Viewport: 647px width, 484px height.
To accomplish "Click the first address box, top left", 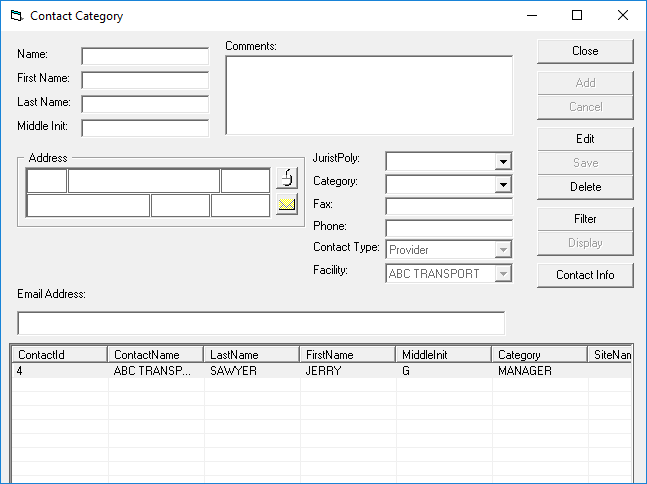I will (47, 180).
